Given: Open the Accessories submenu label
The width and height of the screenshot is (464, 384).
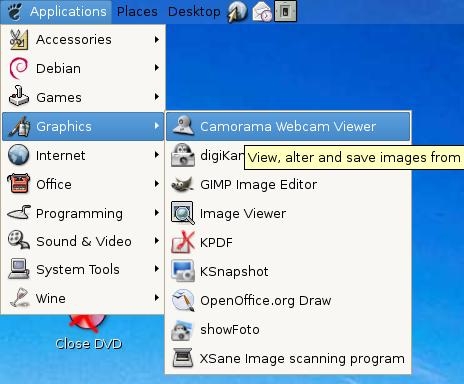Looking at the screenshot, I should click(x=74, y=40).
